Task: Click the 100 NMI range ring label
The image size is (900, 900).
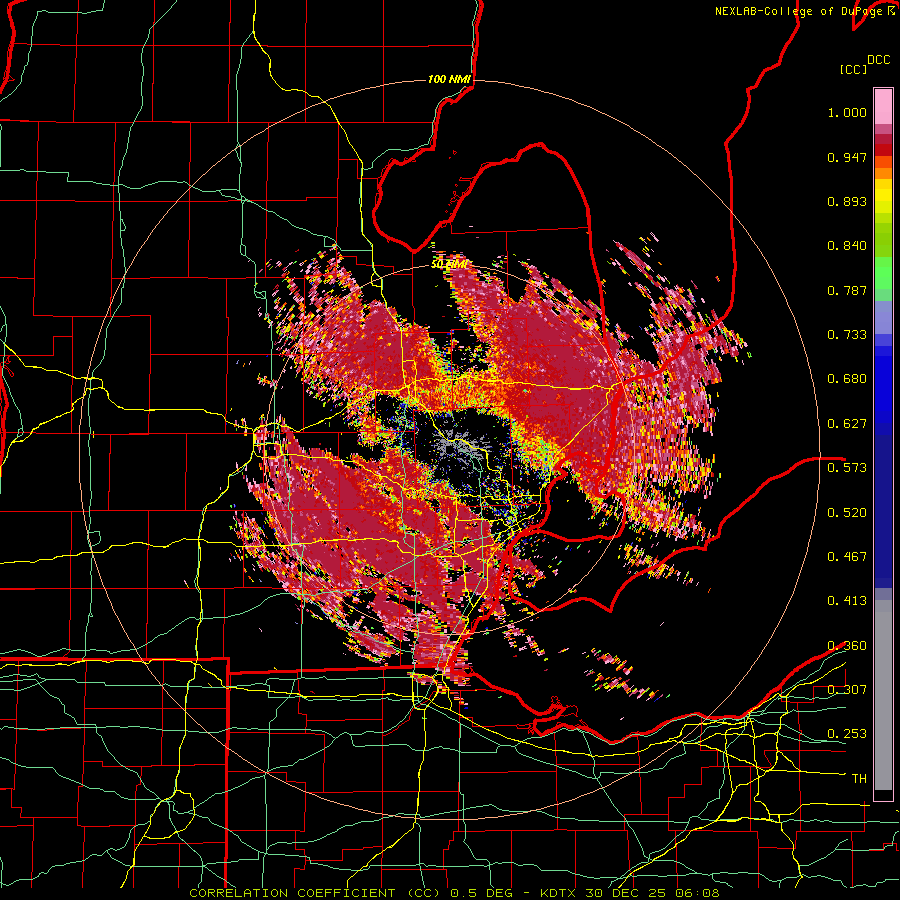Action: tap(449, 79)
